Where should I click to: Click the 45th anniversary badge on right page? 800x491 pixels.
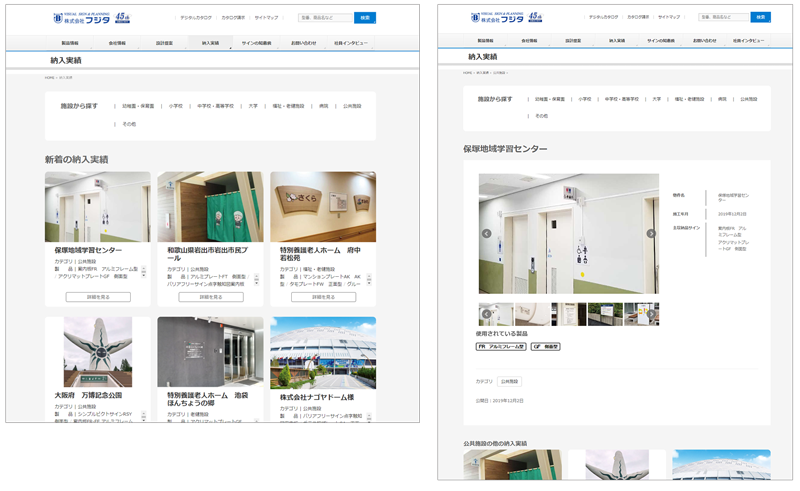535,17
